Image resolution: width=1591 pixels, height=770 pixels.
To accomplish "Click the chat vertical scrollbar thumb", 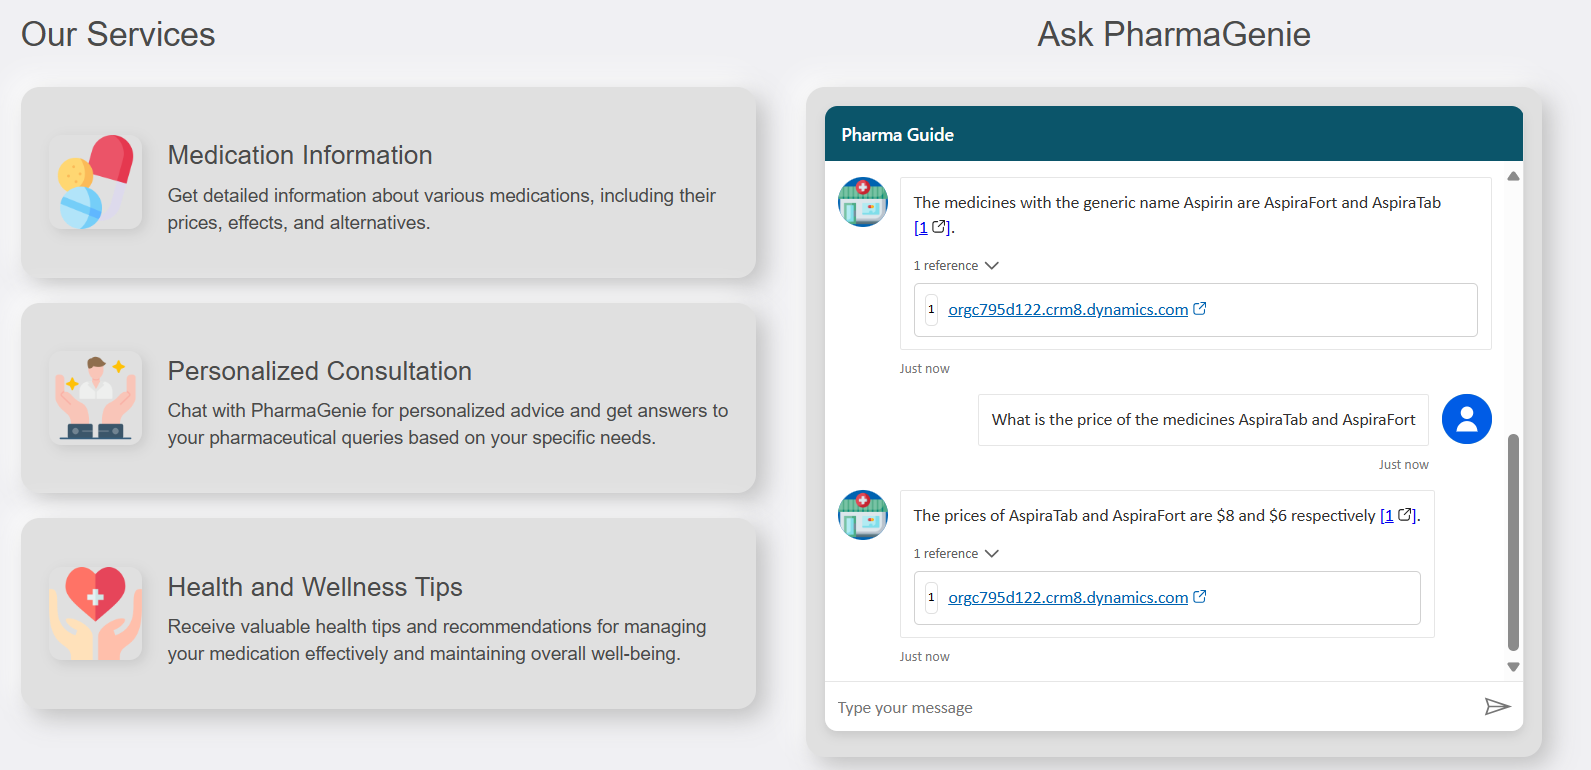I will click(x=1513, y=542).
